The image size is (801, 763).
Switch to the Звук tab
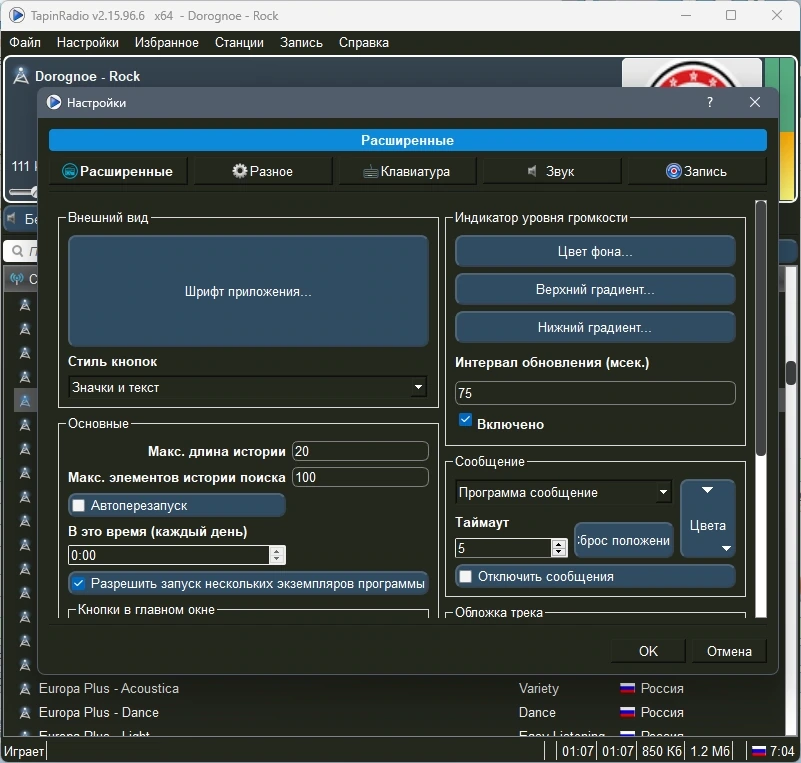(x=552, y=171)
